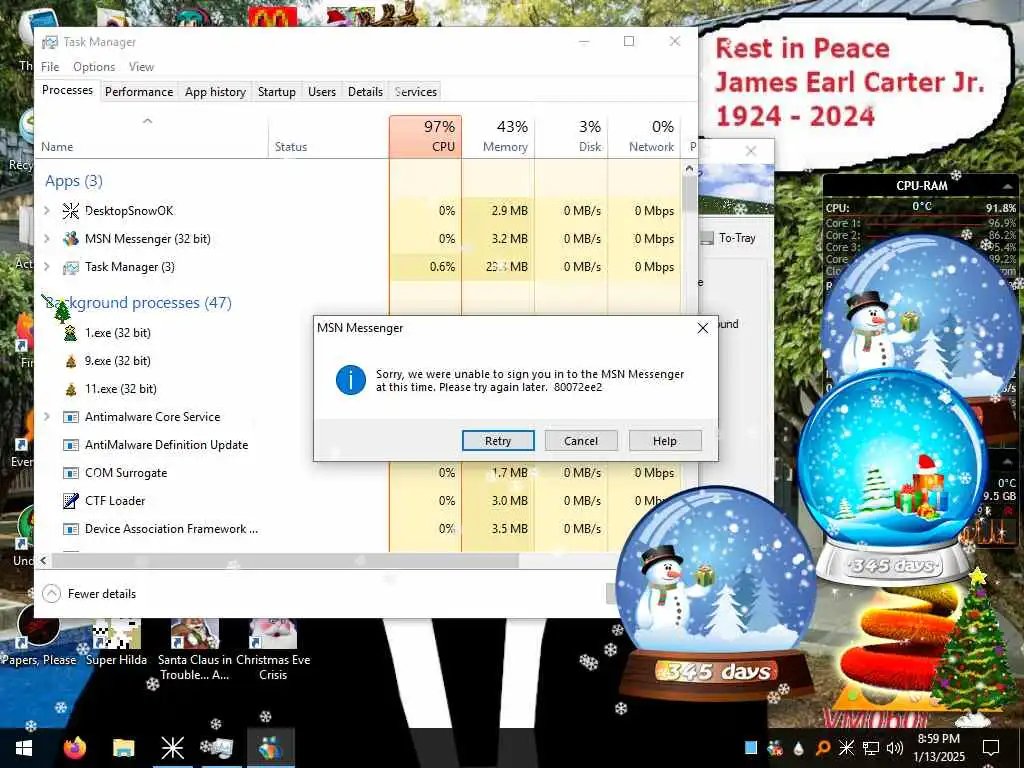The height and width of the screenshot is (768, 1024).
Task: Click the Task Manager (3) process icon
Action: [71, 267]
